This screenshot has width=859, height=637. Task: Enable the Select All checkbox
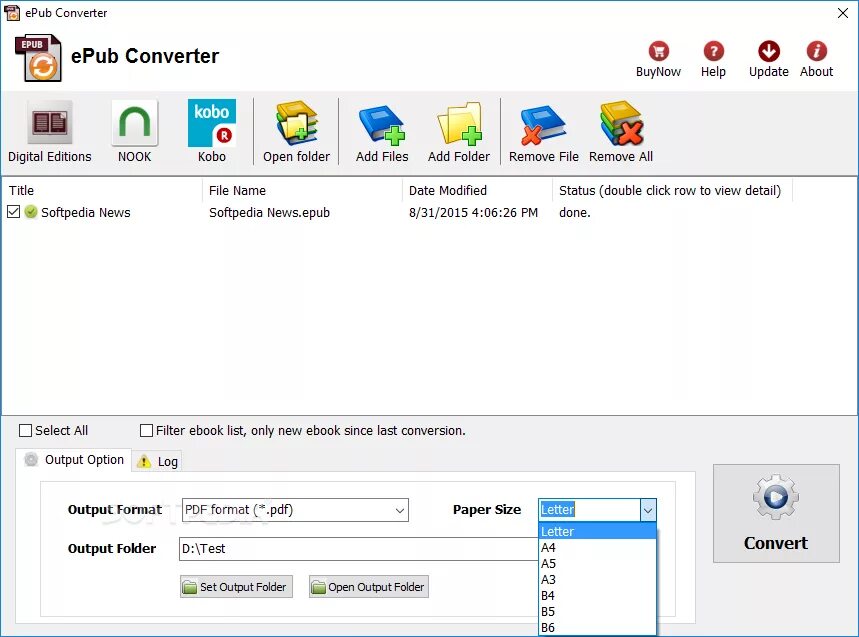click(25, 431)
